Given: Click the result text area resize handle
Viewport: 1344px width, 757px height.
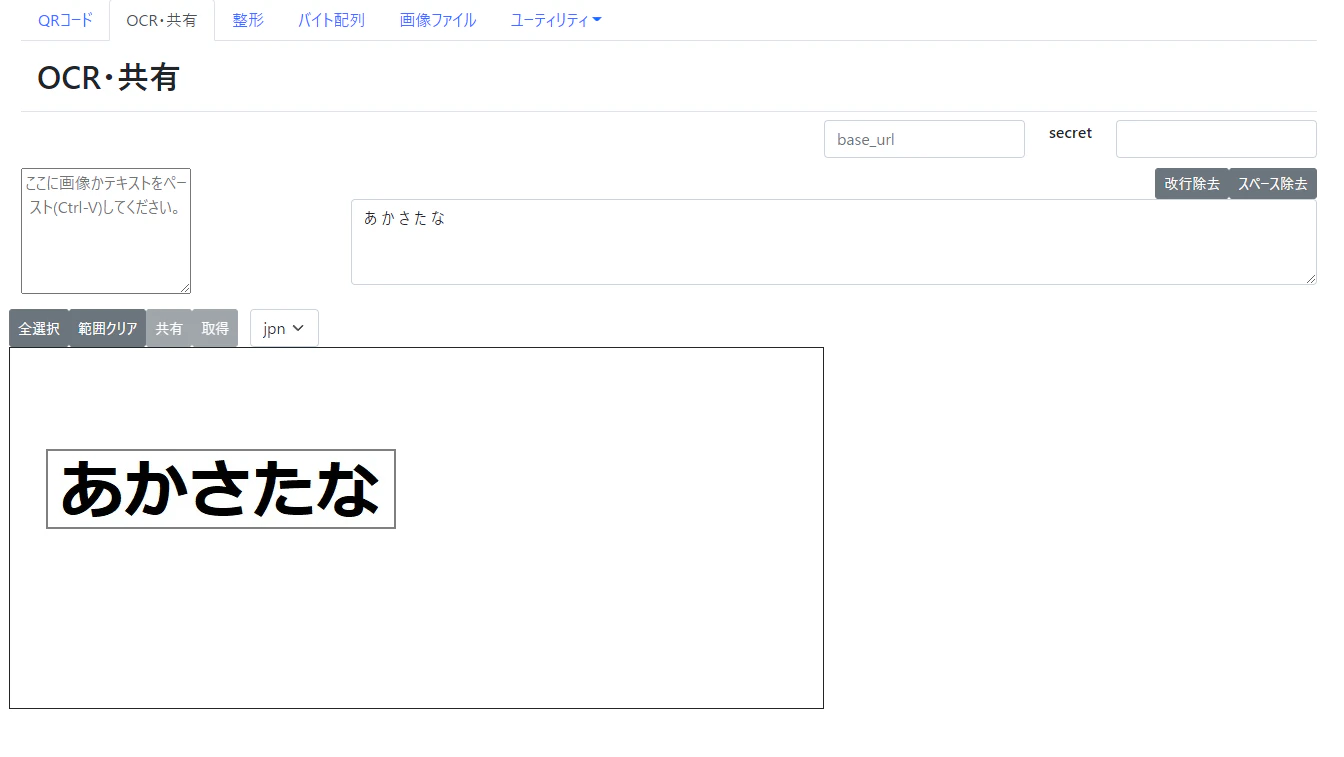Looking at the screenshot, I should 1310,278.
